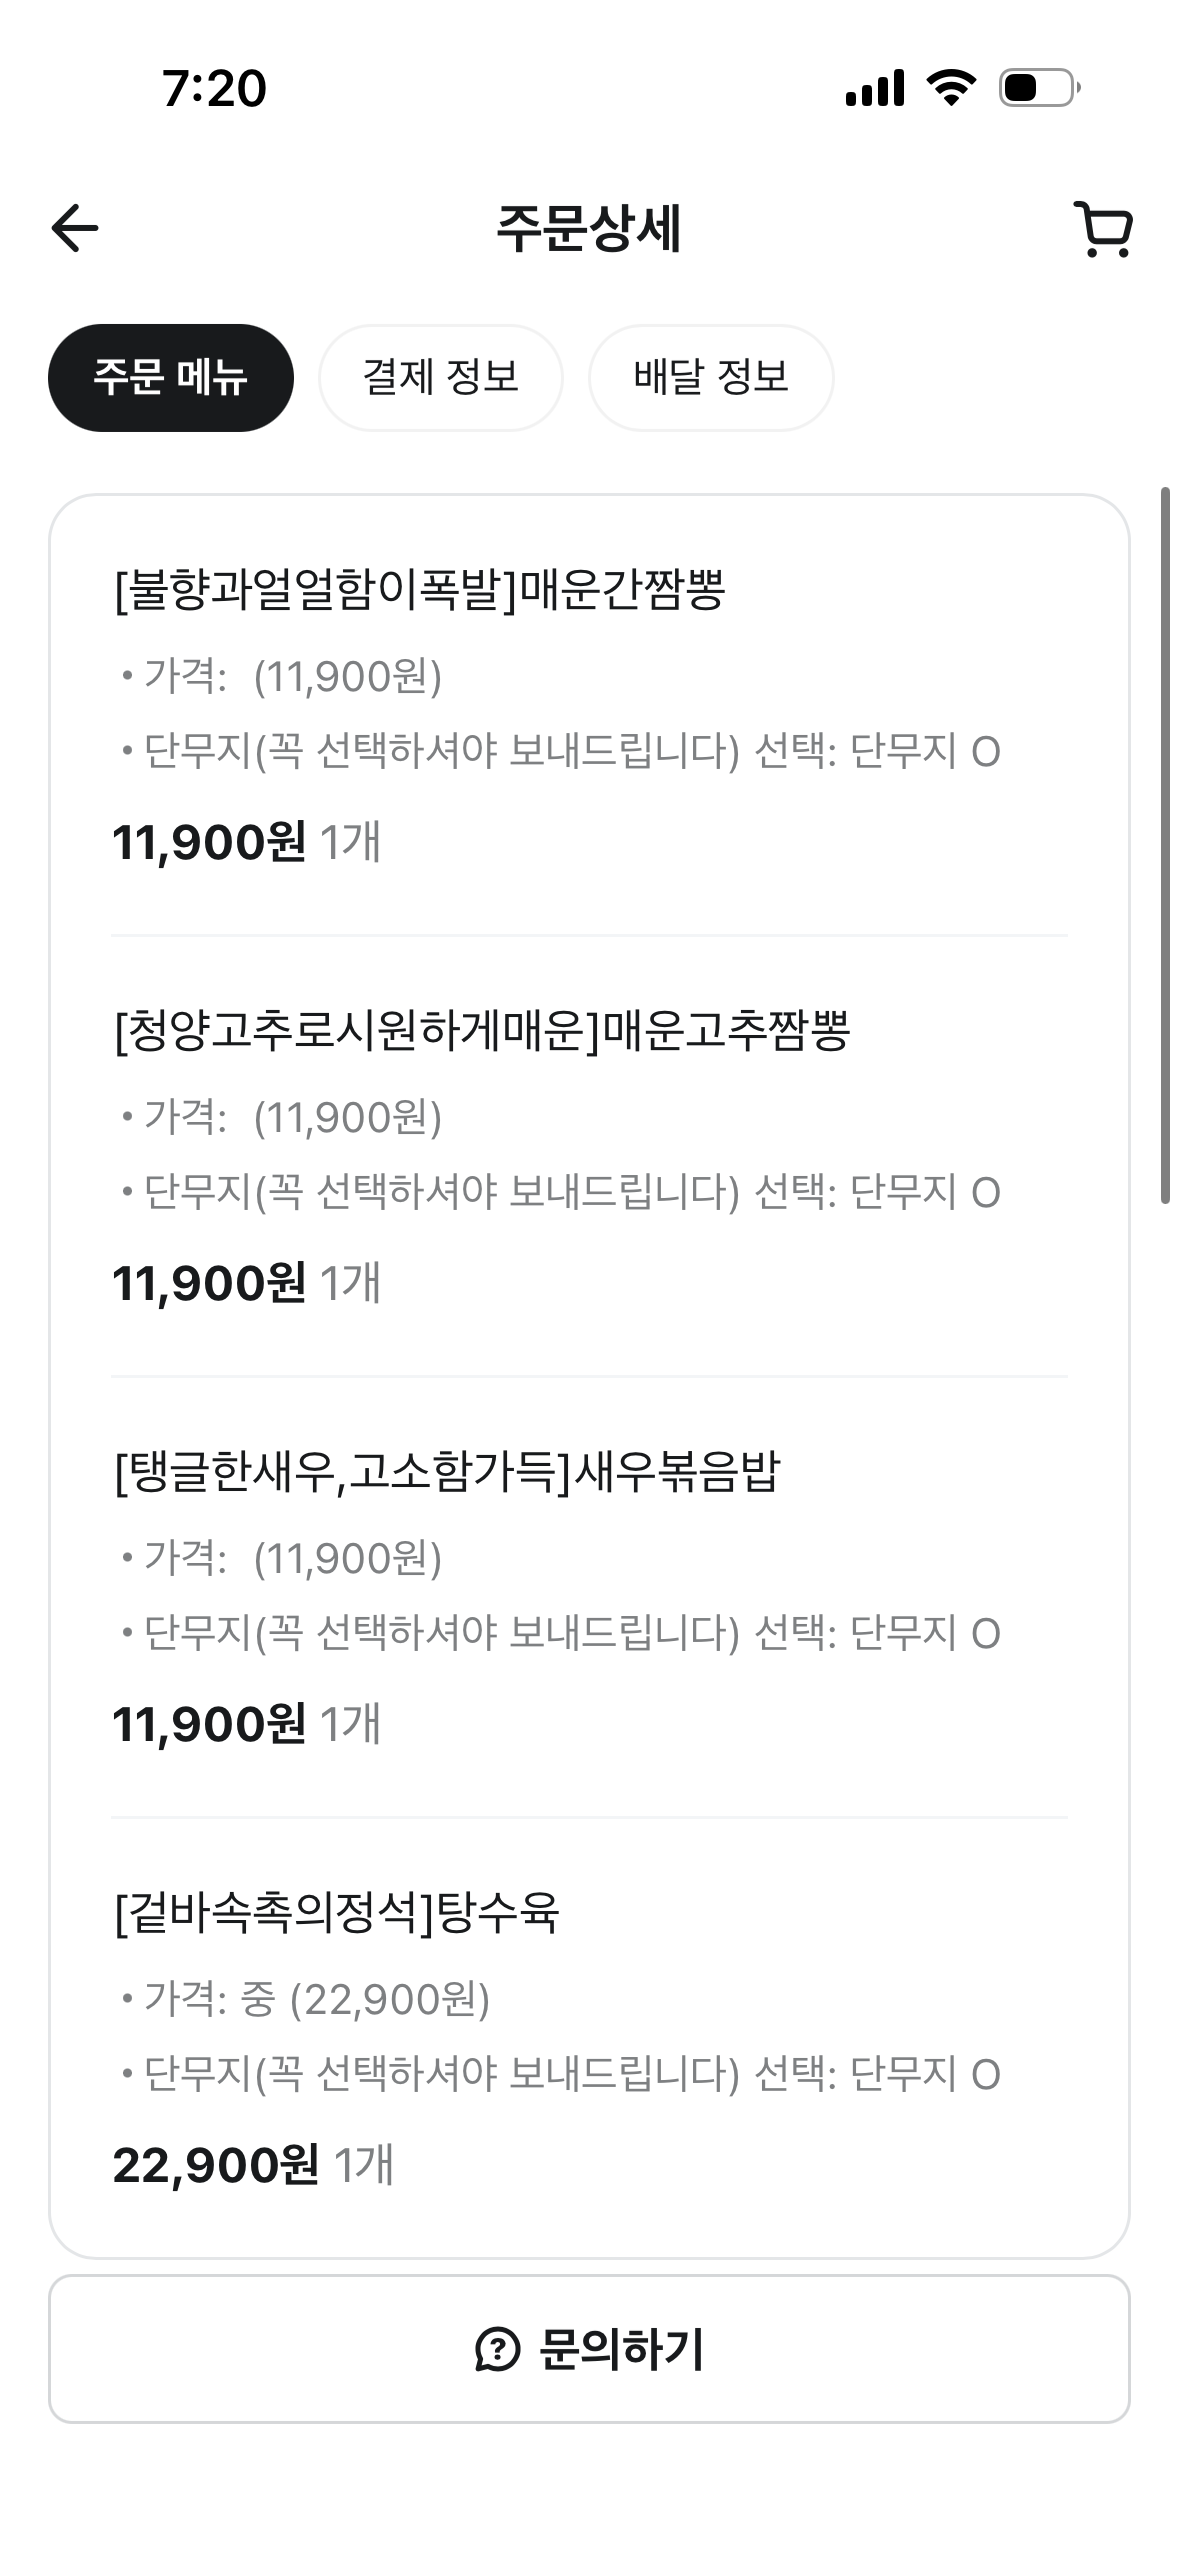Open the shopping cart icon
The image size is (1179, 2556).
(x=1103, y=229)
